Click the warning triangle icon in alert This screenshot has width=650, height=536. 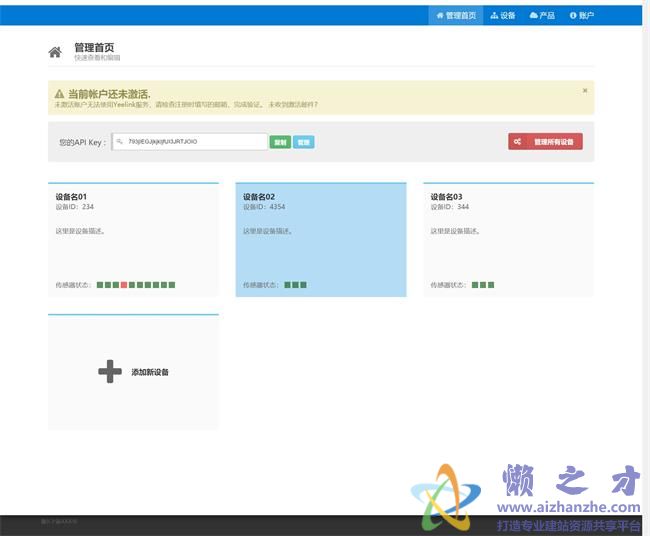coord(59,93)
